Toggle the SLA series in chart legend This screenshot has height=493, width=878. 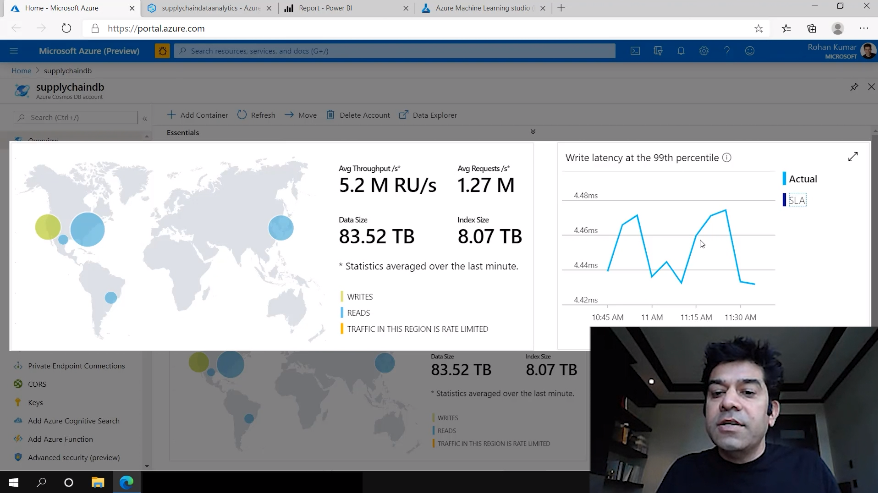click(796, 200)
